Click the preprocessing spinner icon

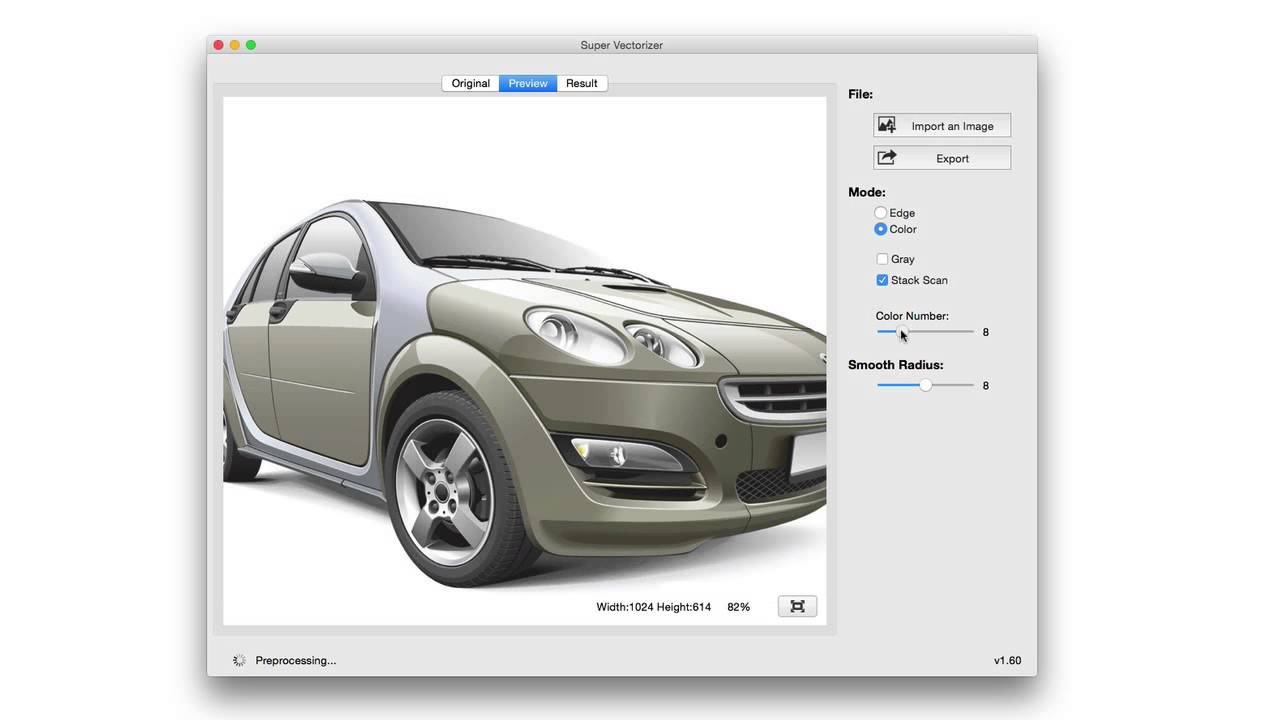(x=238, y=660)
